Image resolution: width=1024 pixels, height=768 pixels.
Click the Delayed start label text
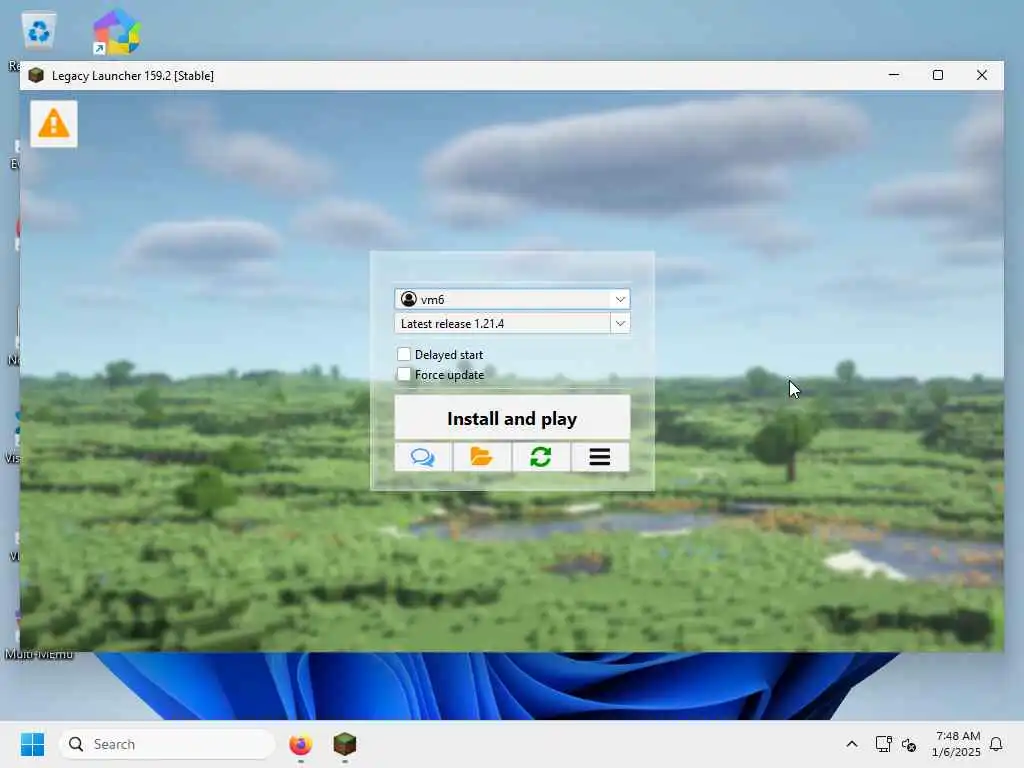pos(449,355)
